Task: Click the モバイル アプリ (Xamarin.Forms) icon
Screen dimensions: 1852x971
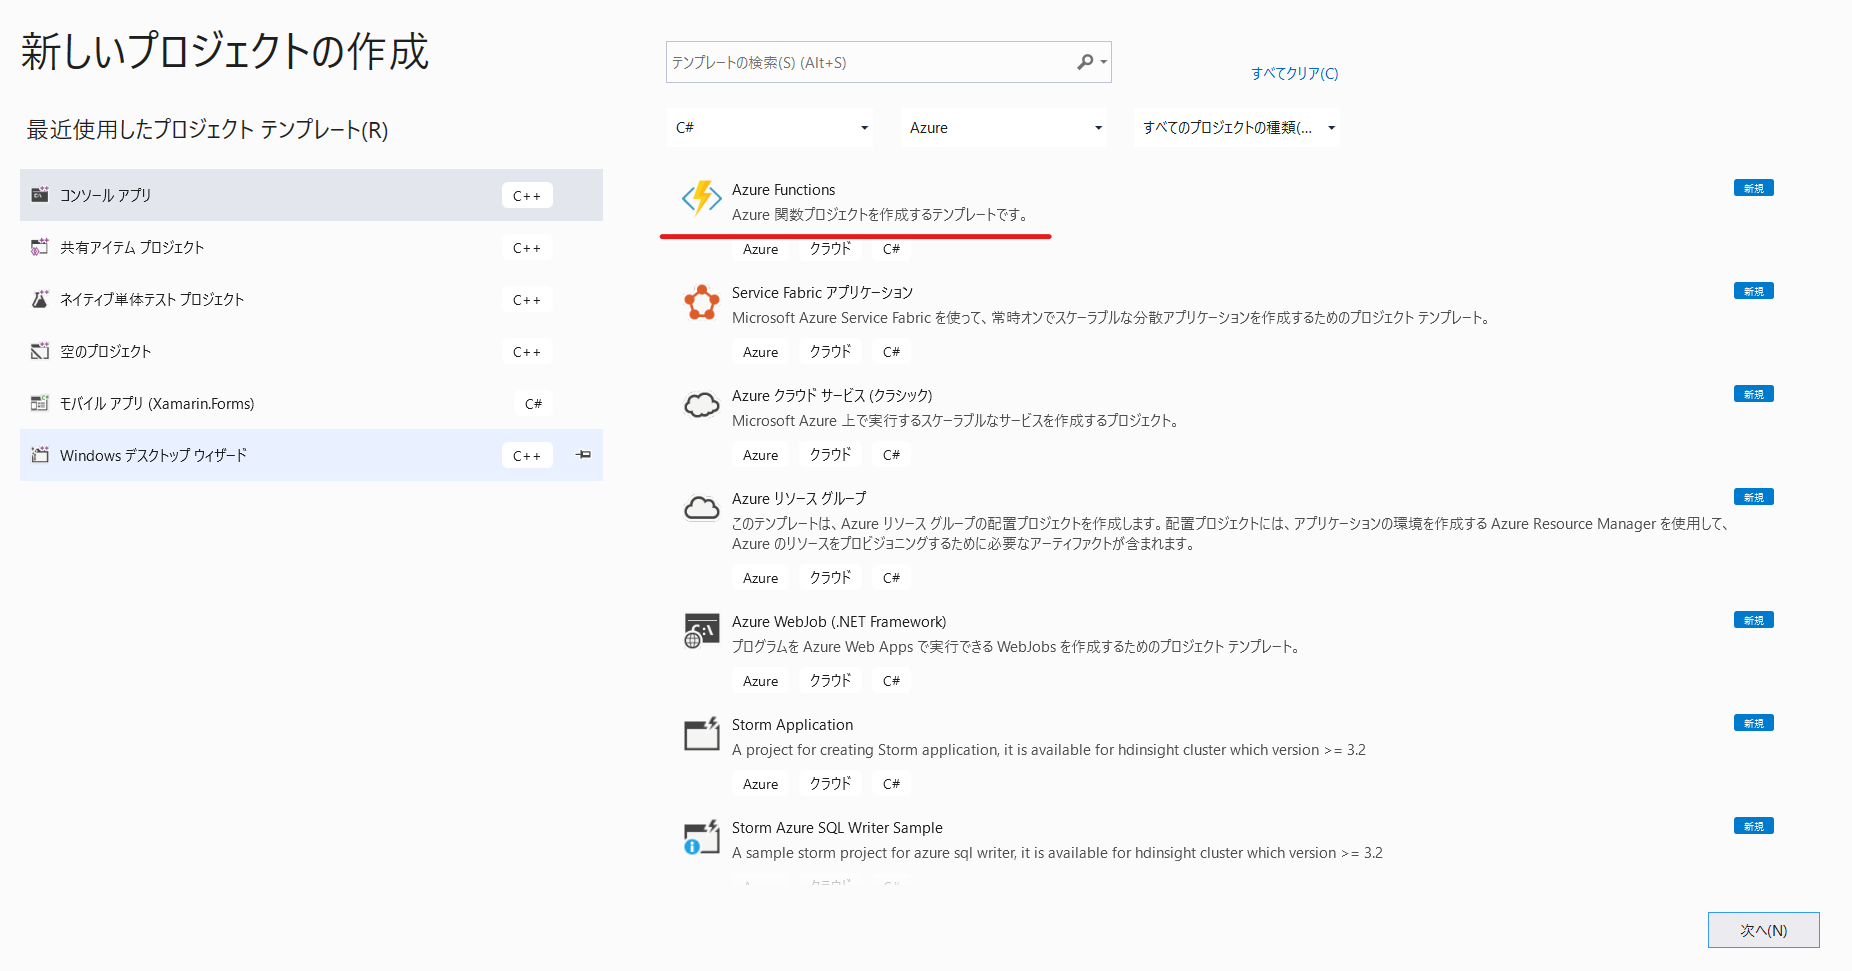Action: [x=40, y=403]
